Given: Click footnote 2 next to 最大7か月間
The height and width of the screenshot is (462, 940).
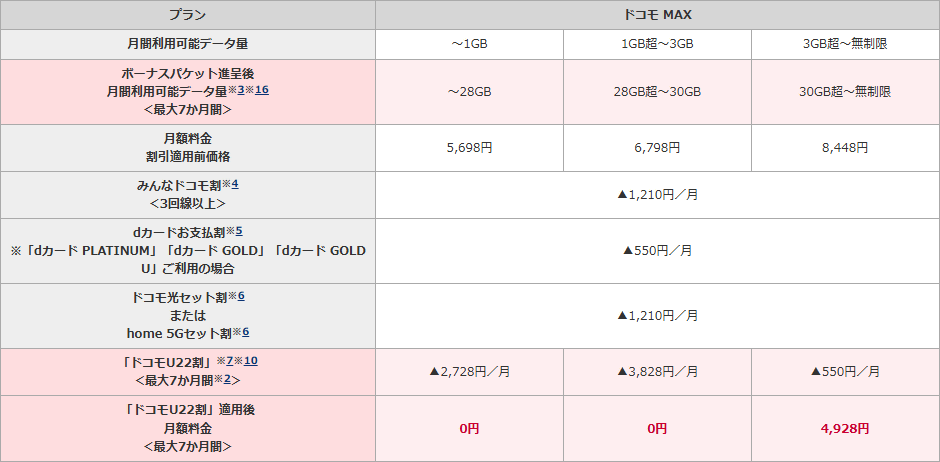Looking at the screenshot, I should [x=226, y=380].
